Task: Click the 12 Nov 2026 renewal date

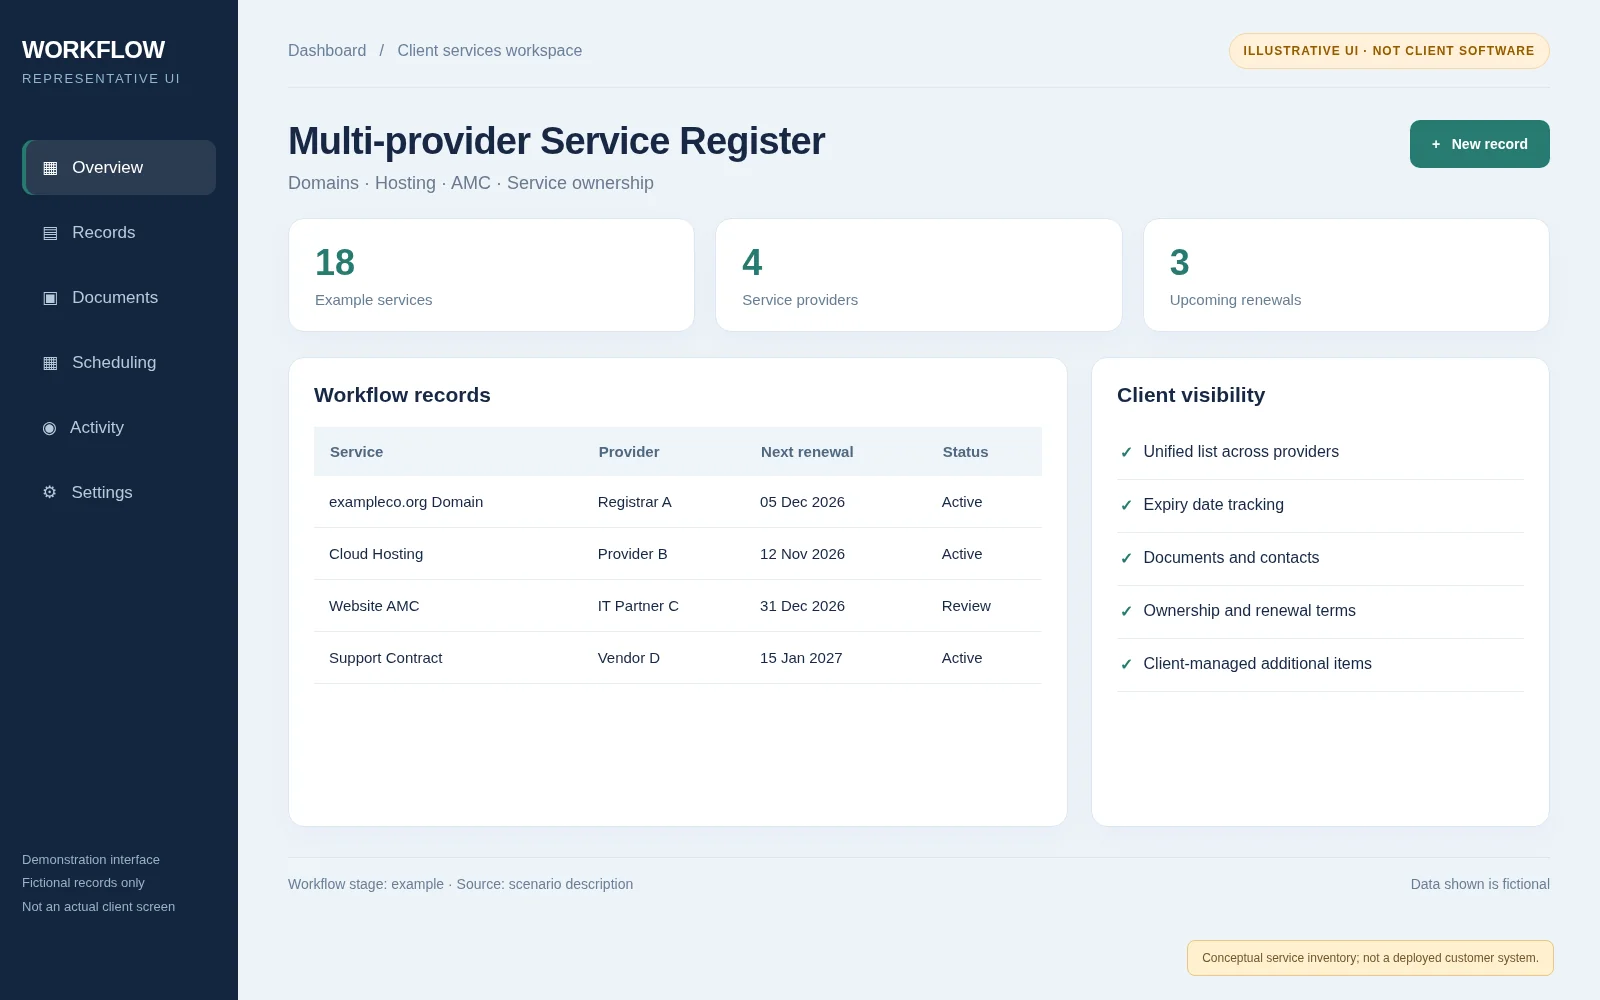Action: coord(802,554)
